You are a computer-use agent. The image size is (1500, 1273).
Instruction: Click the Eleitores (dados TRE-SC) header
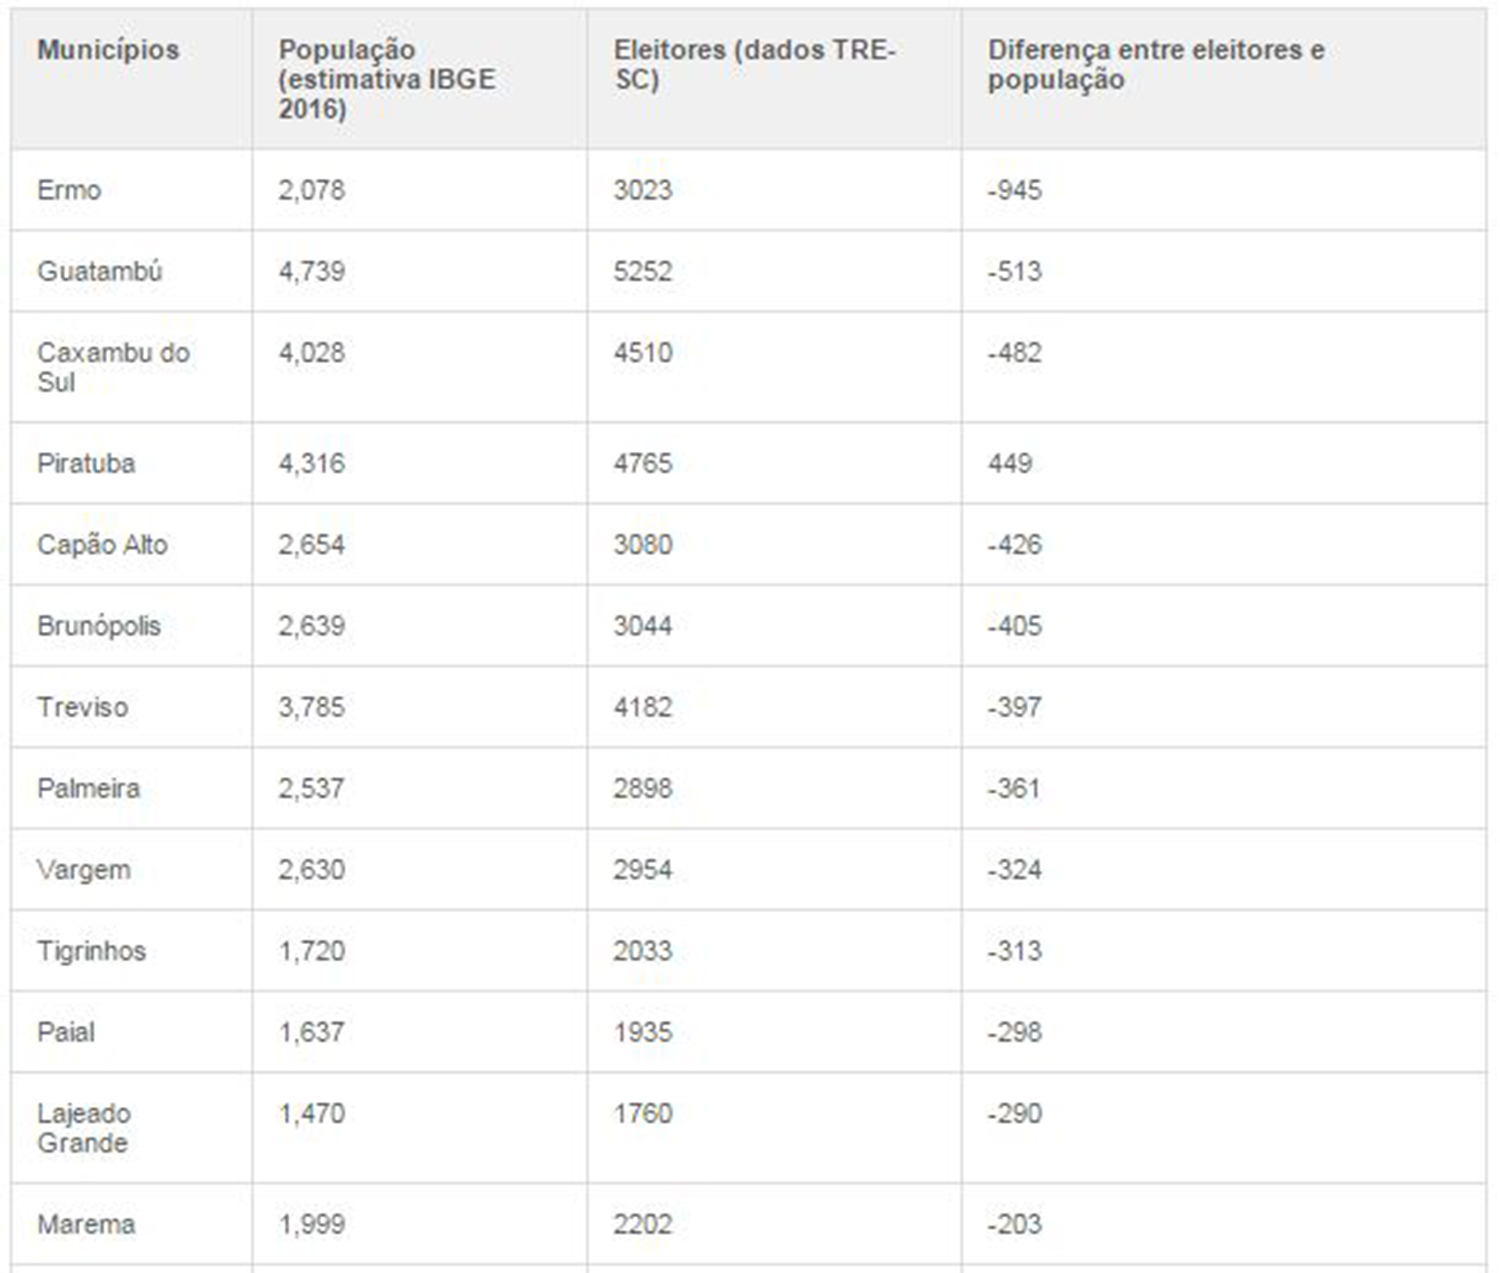[x=755, y=64]
